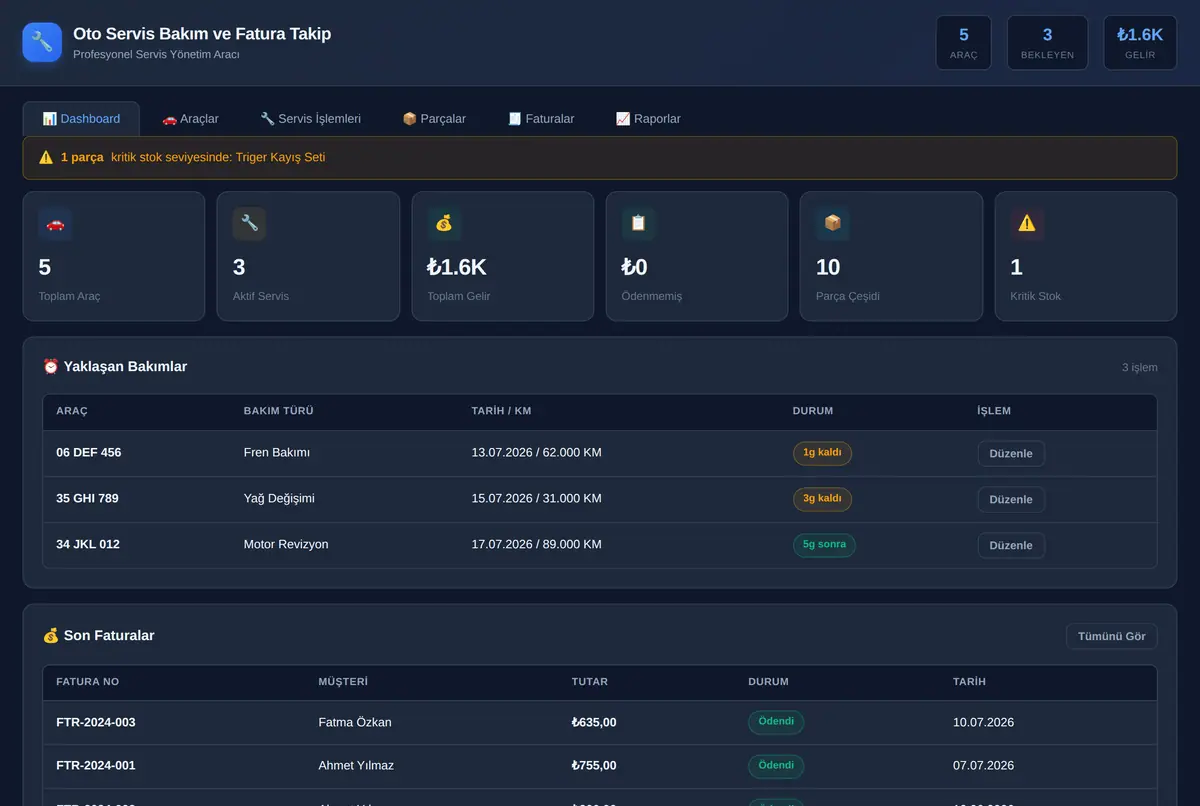1200x806 pixels.
Task: Open the Servis İşlemleri tab
Action: coord(310,119)
